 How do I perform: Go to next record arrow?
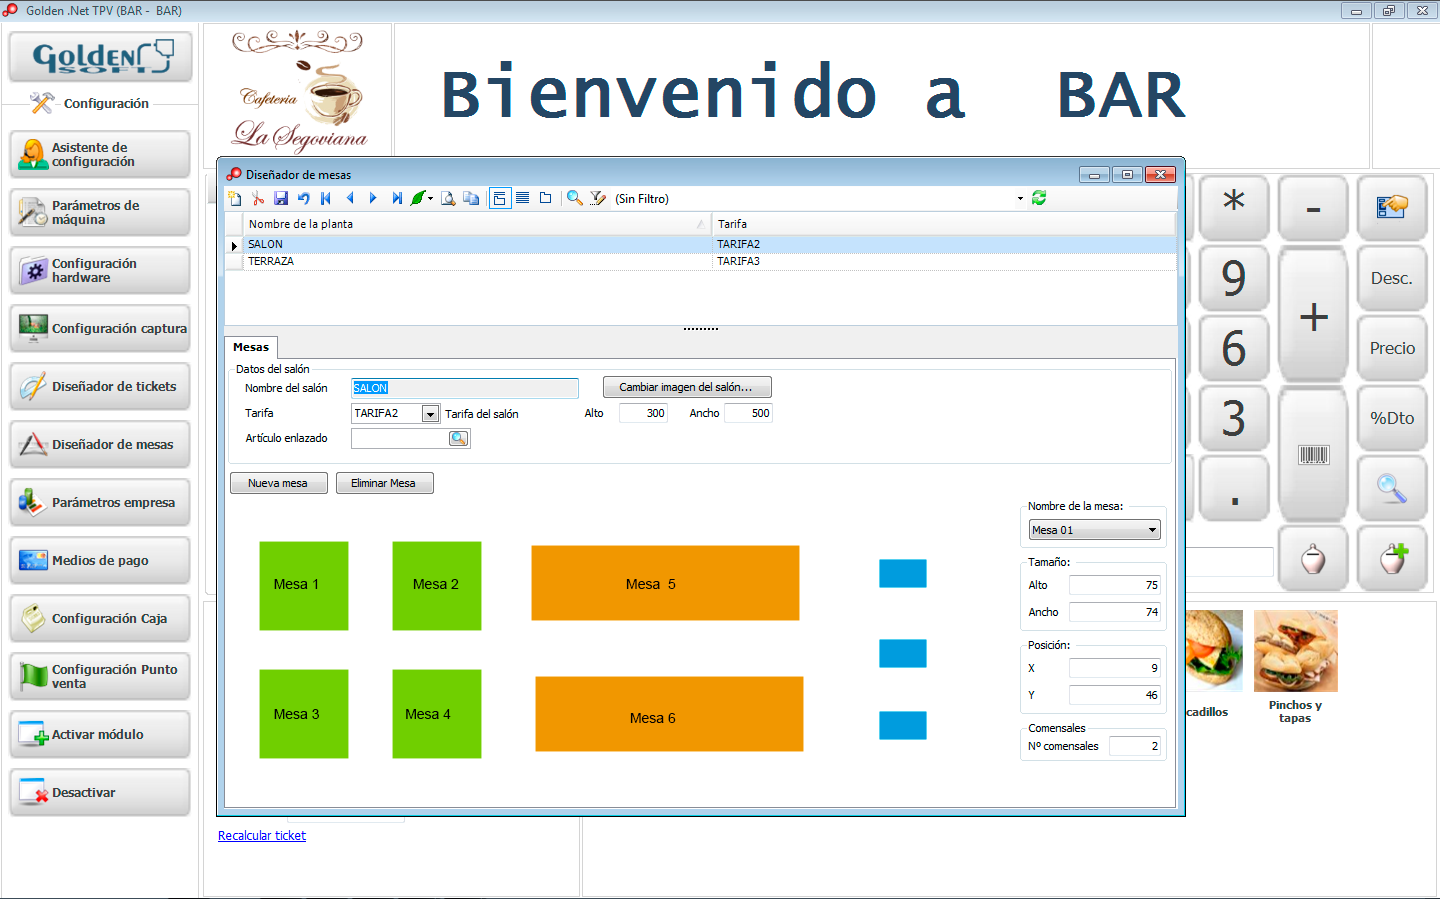click(x=373, y=198)
